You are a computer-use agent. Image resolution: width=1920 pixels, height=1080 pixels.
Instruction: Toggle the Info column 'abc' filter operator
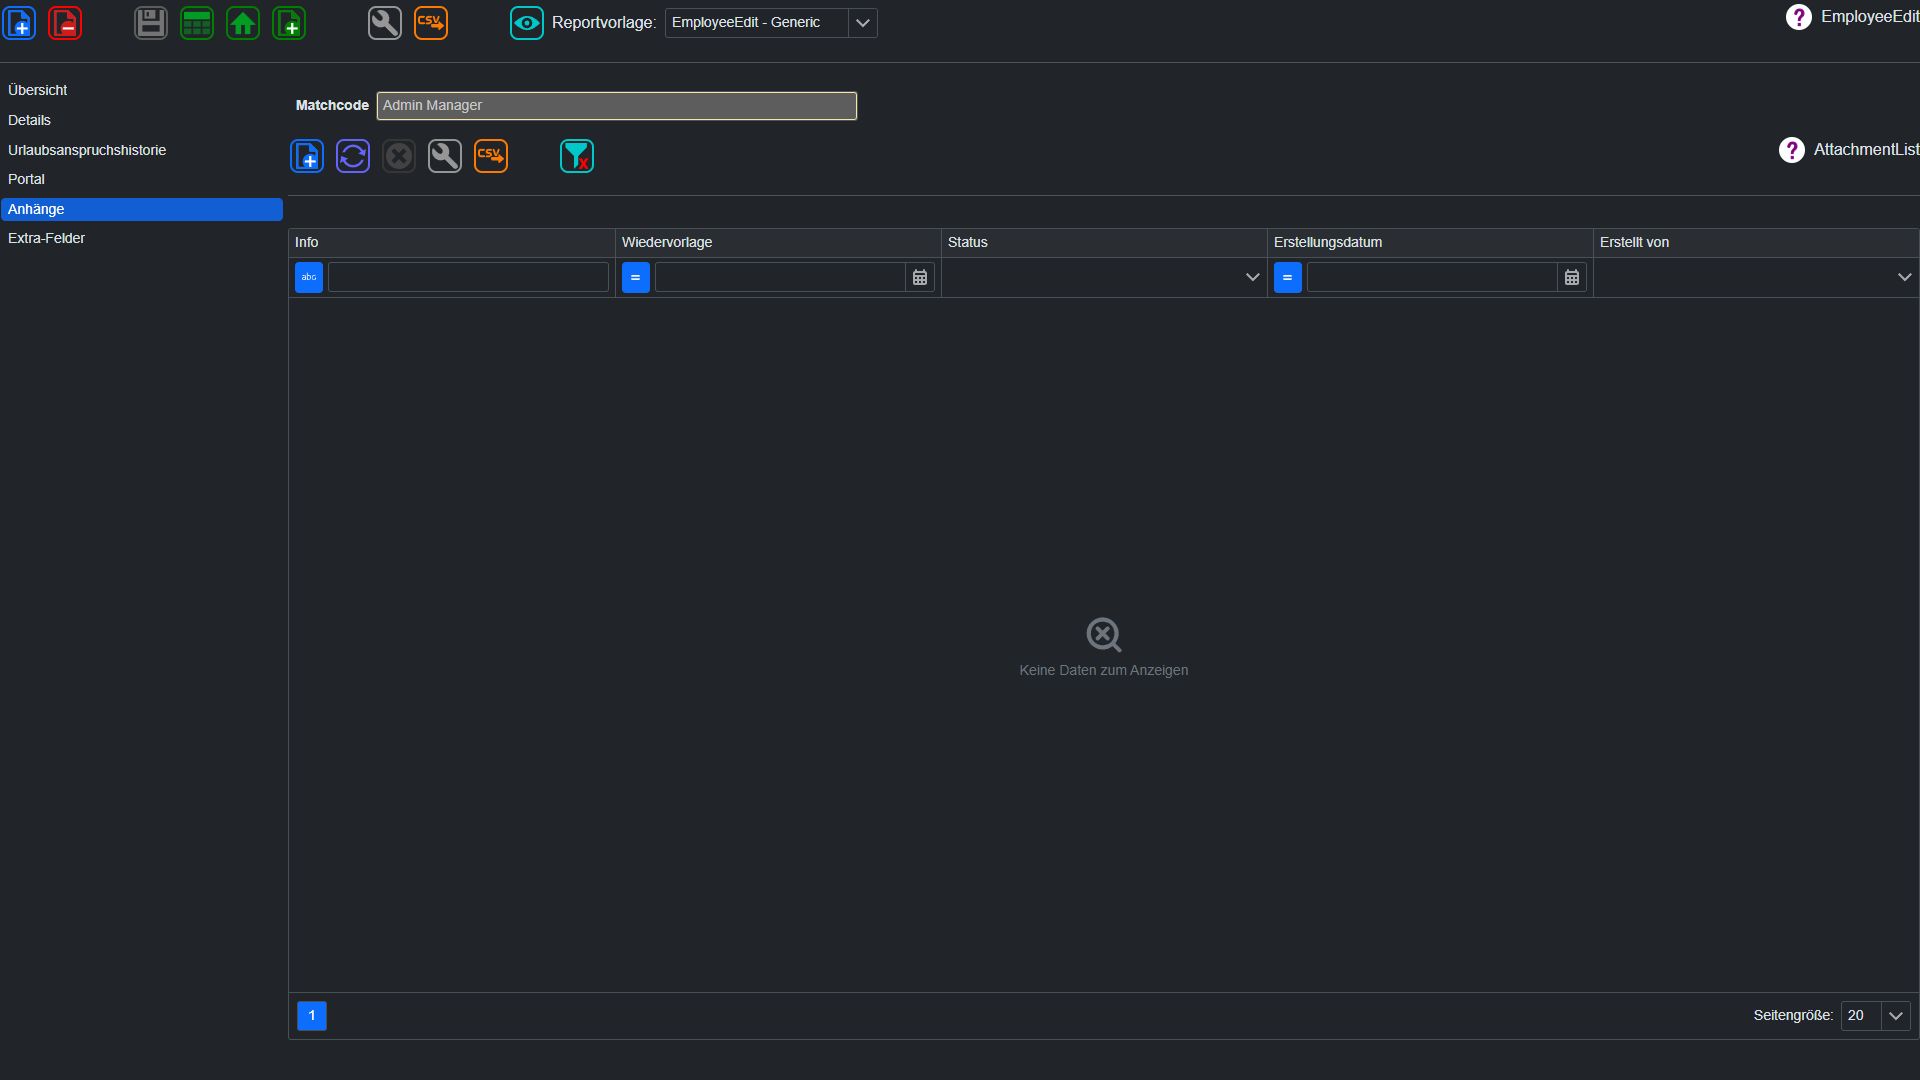(309, 277)
